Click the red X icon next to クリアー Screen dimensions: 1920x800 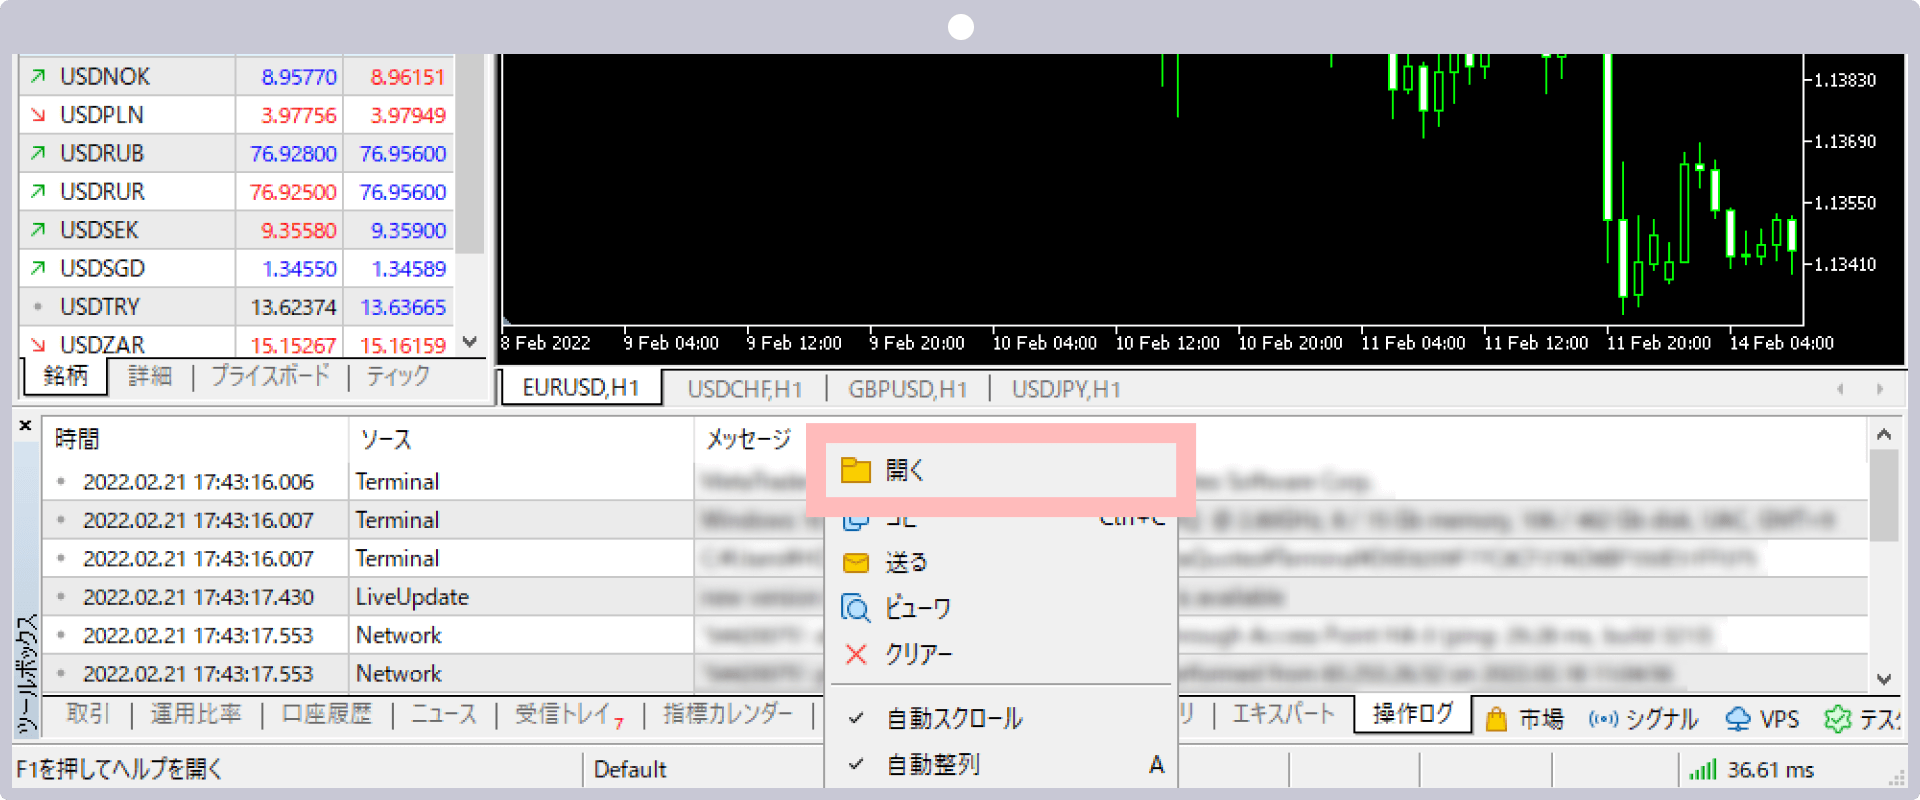click(x=856, y=654)
